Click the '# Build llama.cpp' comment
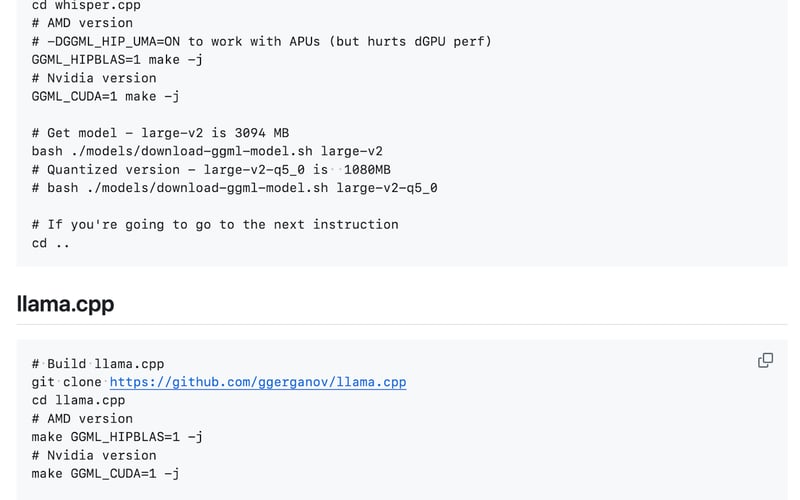Viewport: 800px width, 500px height. (98, 364)
